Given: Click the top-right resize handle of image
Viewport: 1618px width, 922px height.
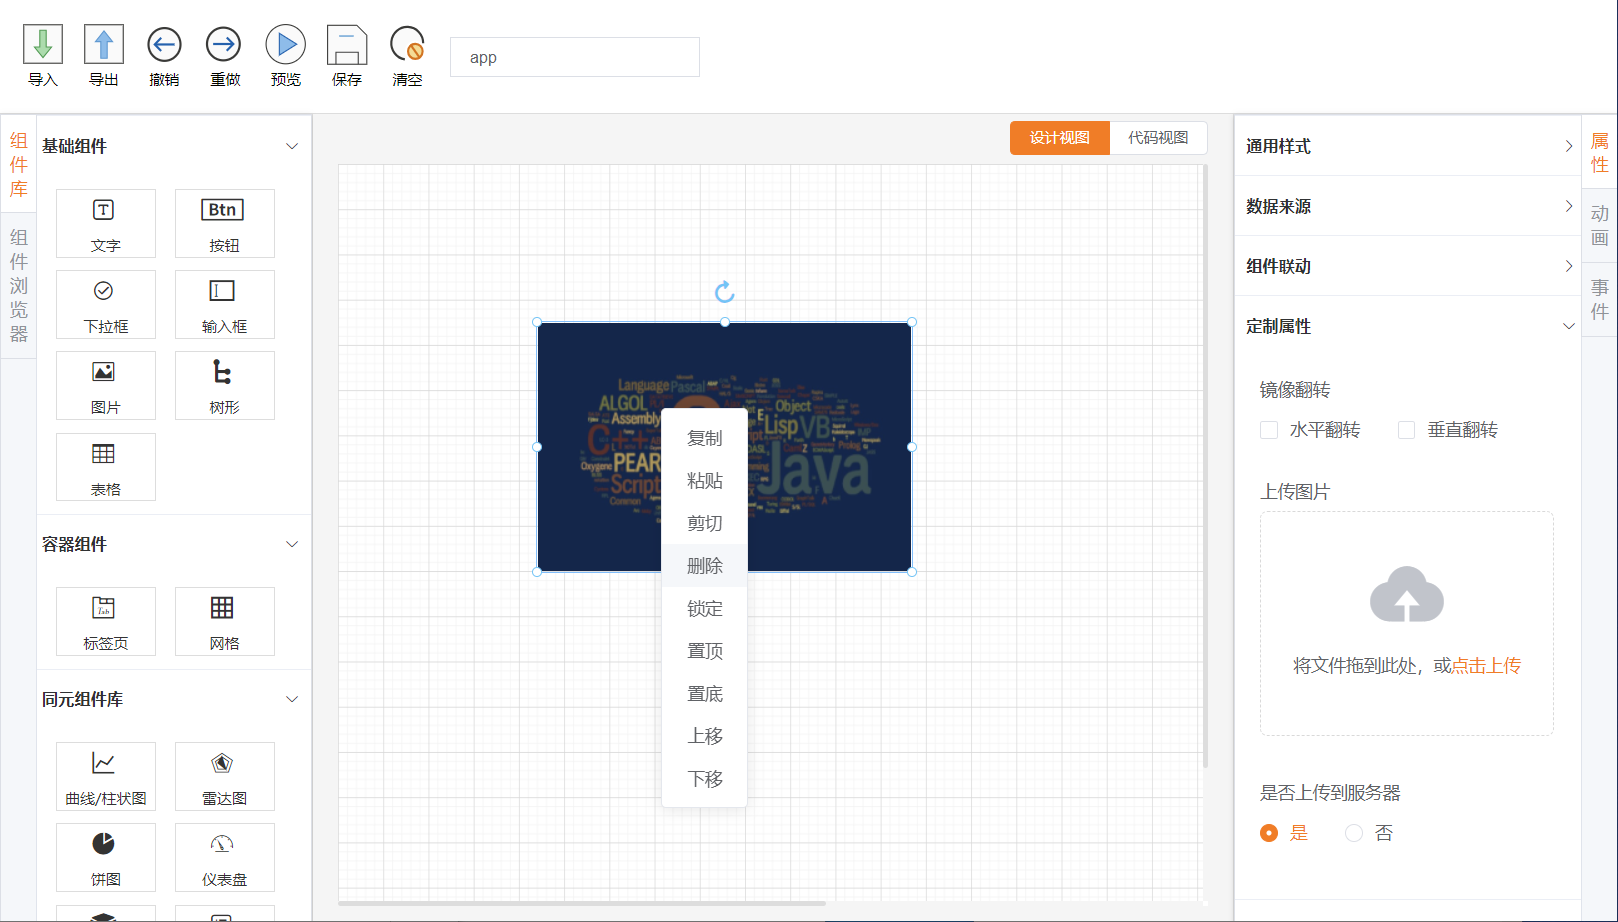Looking at the screenshot, I should (912, 322).
